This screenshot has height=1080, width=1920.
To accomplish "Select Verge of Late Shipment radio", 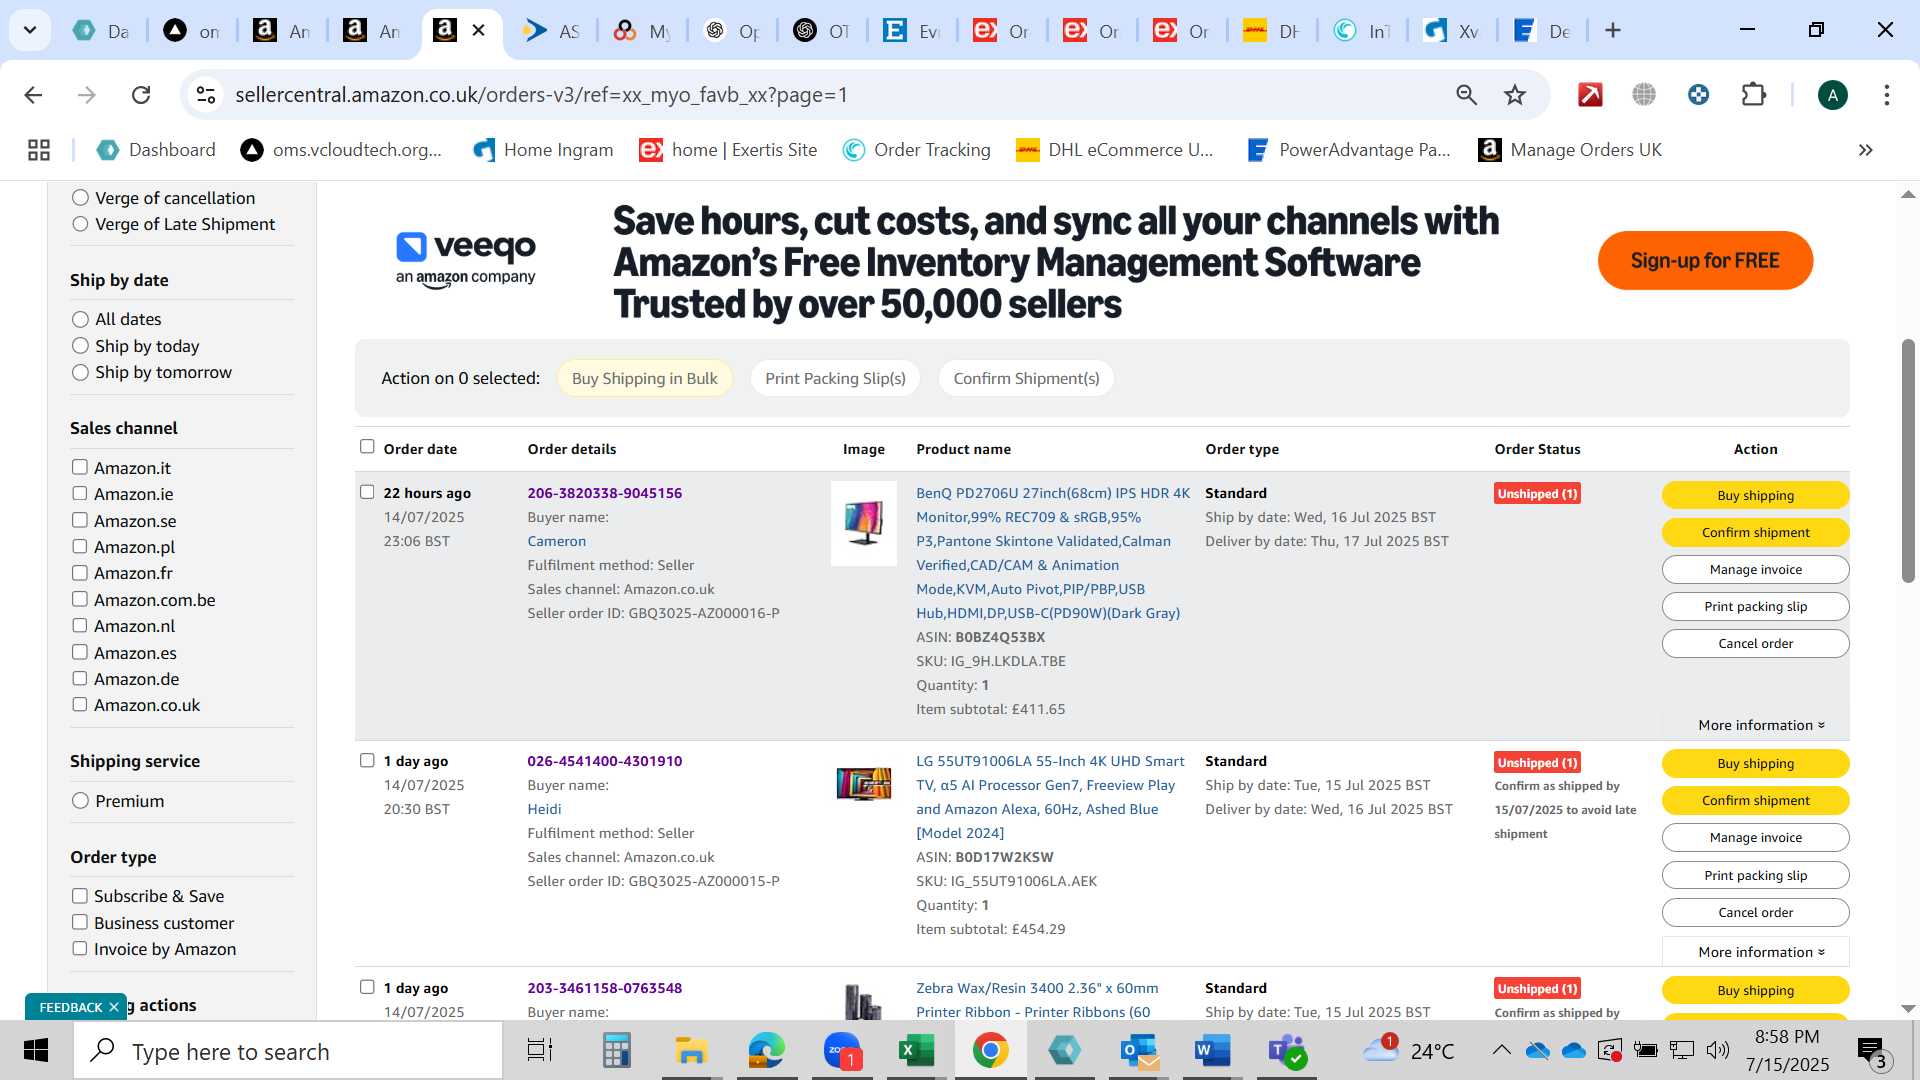I will pyautogui.click(x=80, y=224).
